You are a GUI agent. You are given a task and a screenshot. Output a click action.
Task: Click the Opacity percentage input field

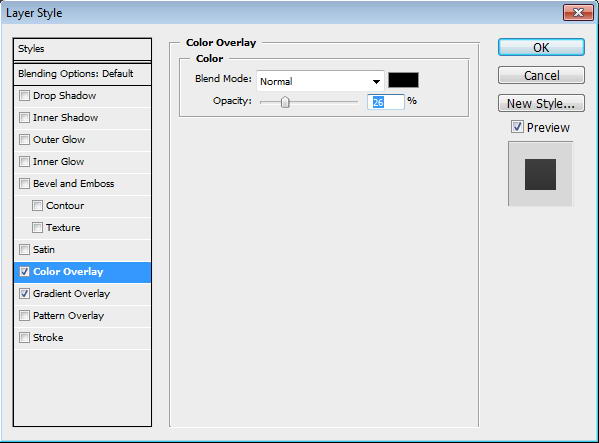[x=386, y=102]
